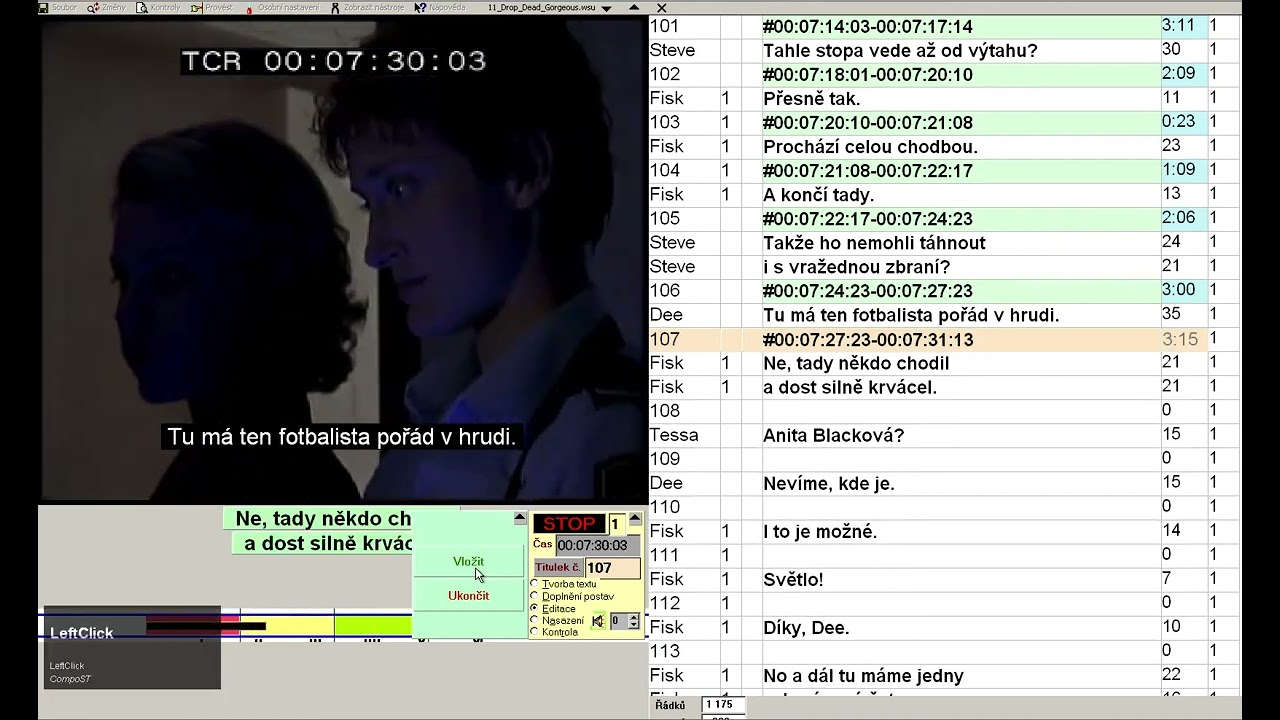Click the Ukončit button
The height and width of the screenshot is (720, 1280).
468,595
